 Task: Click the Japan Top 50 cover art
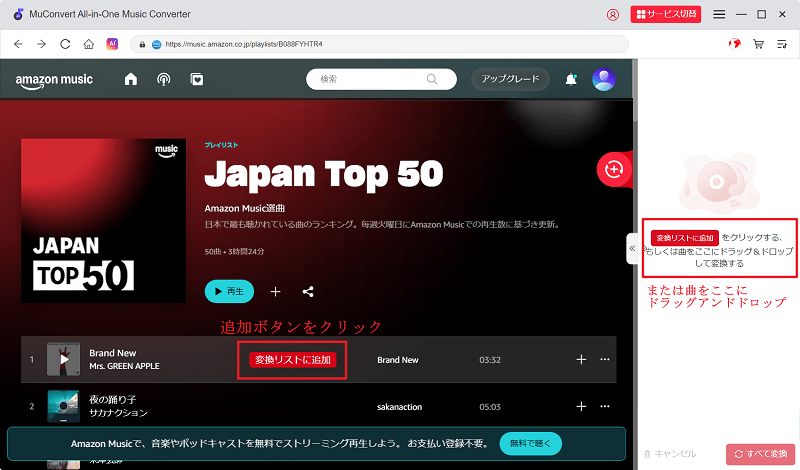point(104,221)
